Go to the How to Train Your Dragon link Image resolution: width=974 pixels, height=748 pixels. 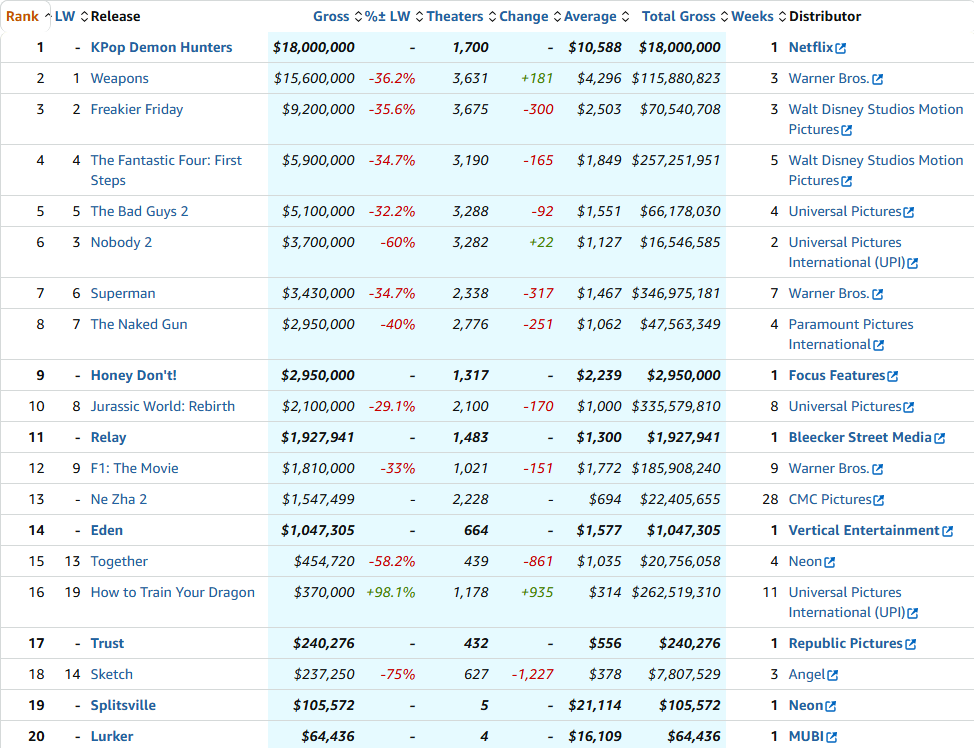(x=172, y=592)
